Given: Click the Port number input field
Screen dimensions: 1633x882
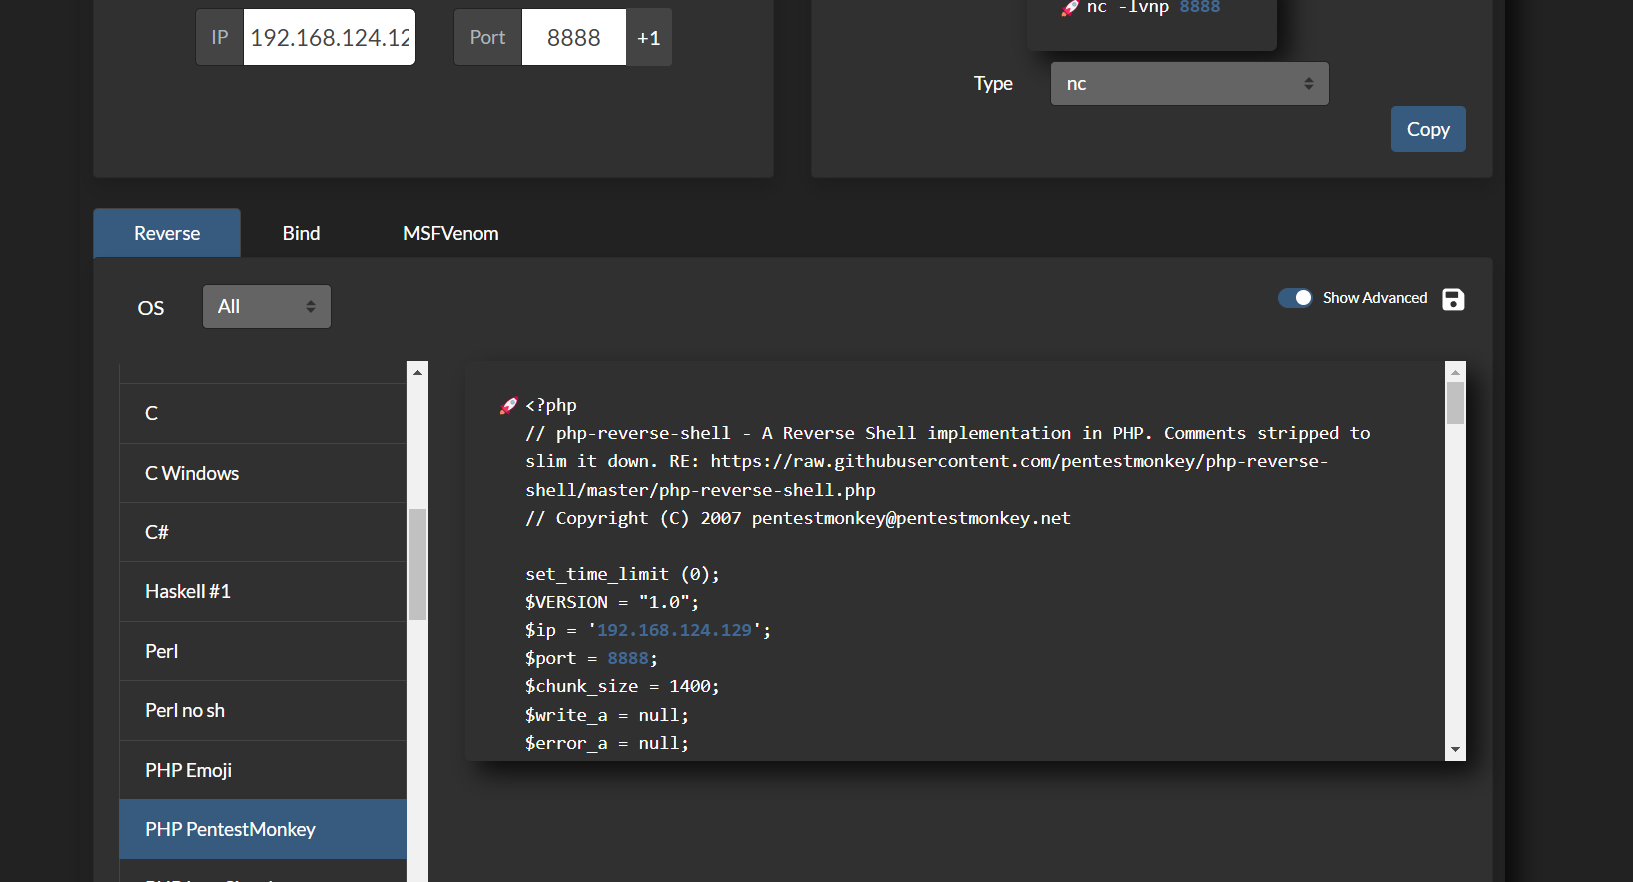Looking at the screenshot, I should point(574,38).
